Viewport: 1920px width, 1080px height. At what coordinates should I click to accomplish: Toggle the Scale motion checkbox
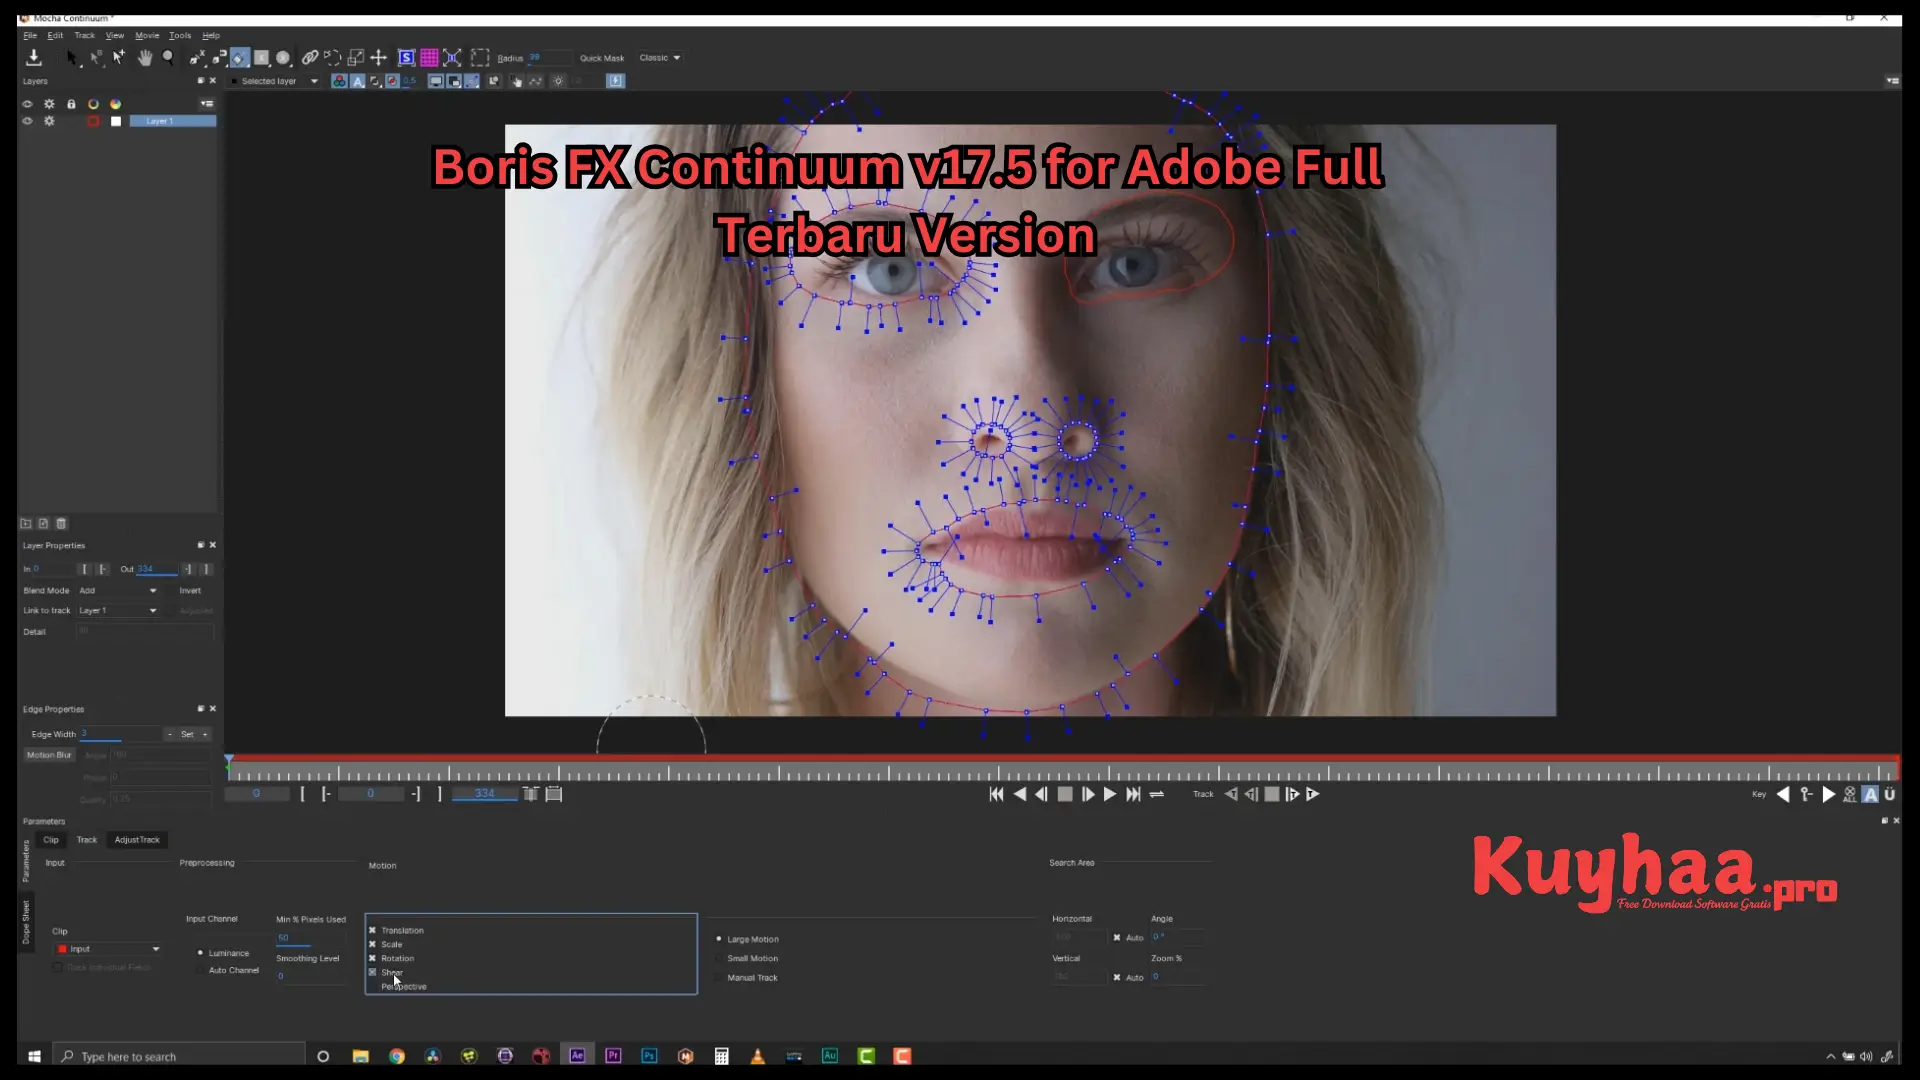[x=372, y=944]
